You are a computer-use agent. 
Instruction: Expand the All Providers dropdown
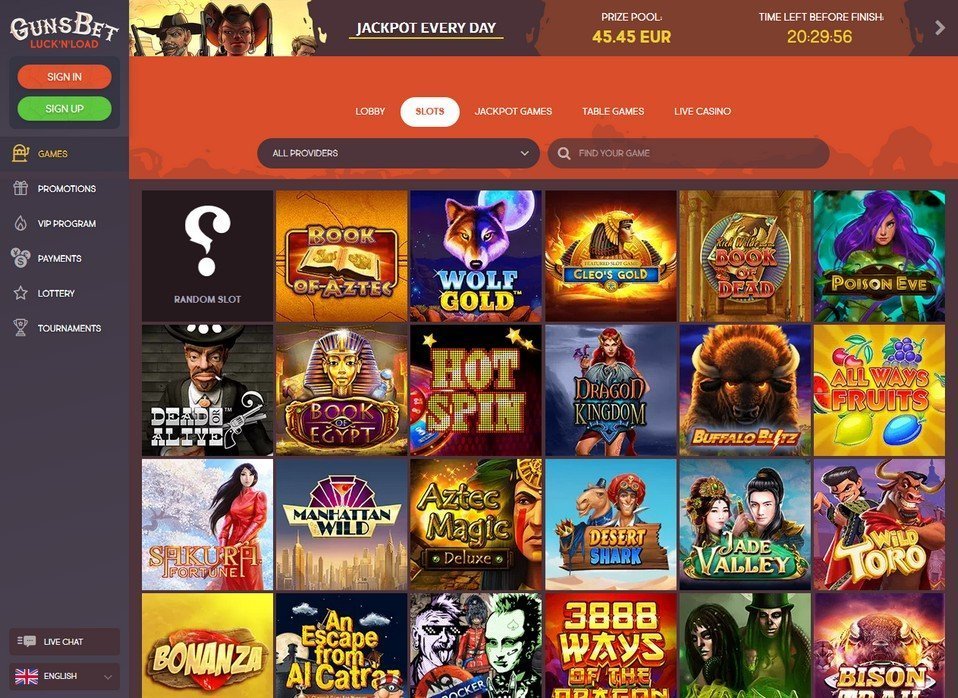[398, 153]
